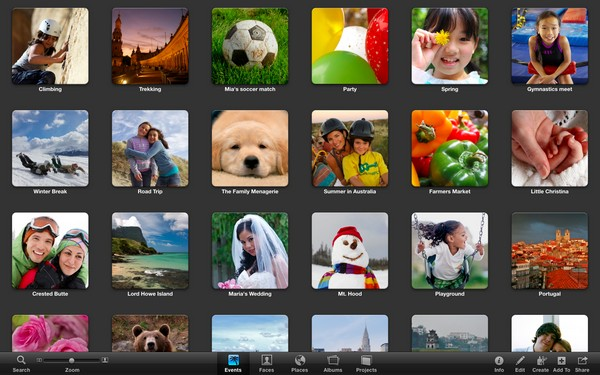Viewport: 600px width, 375px height.
Task: Open the skyscraper spire event thumbnail
Action: pyautogui.click(x=350, y=333)
